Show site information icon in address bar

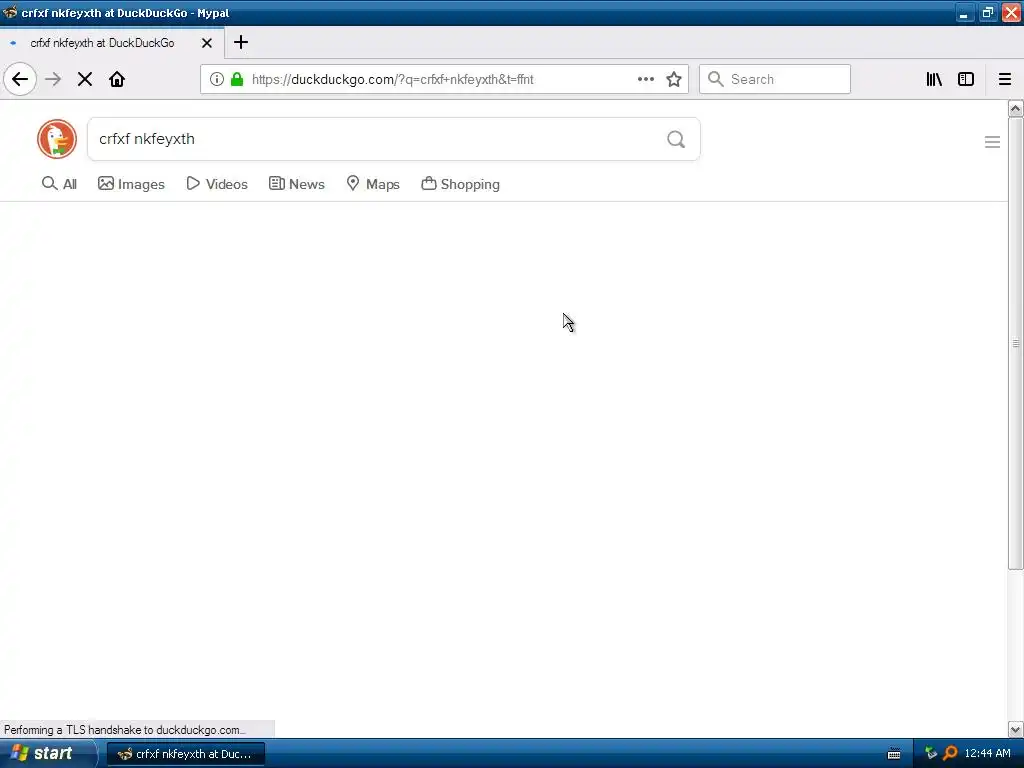coord(217,80)
